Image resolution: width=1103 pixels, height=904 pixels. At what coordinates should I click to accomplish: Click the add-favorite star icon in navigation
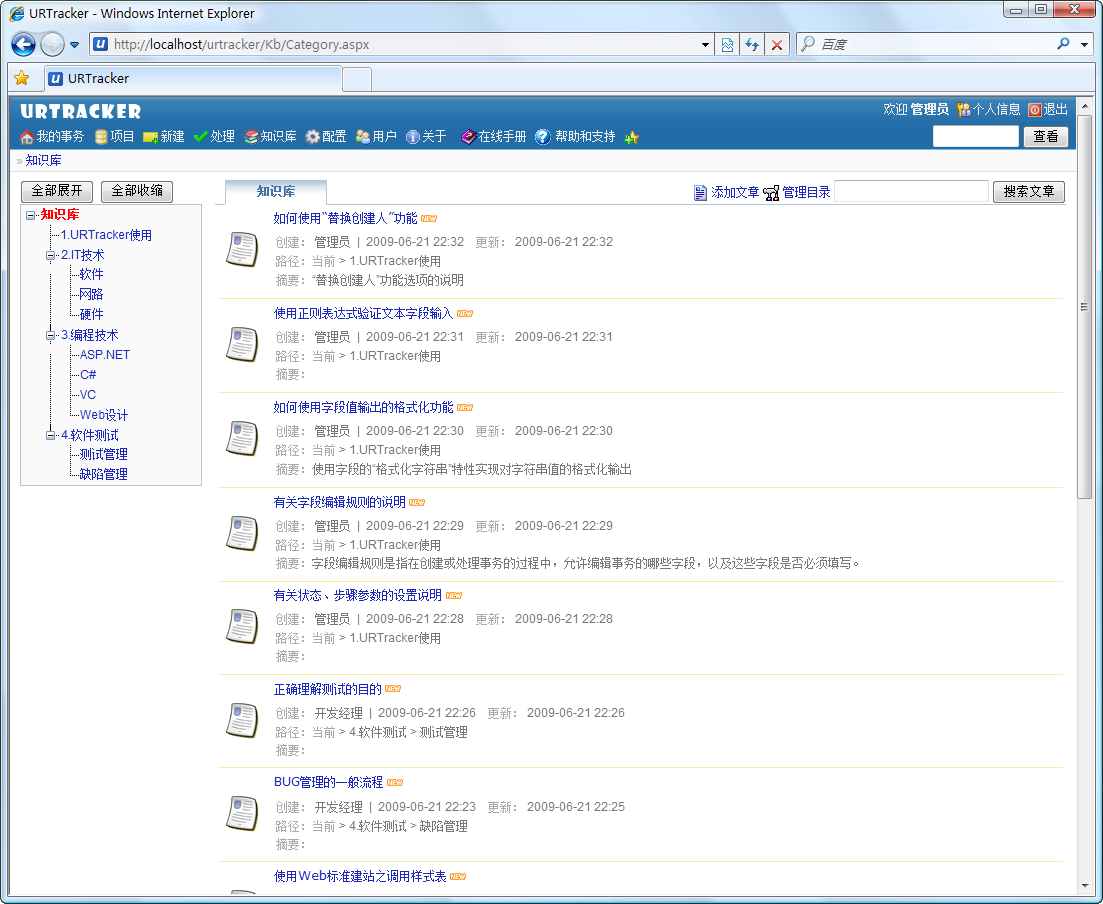tap(632, 137)
